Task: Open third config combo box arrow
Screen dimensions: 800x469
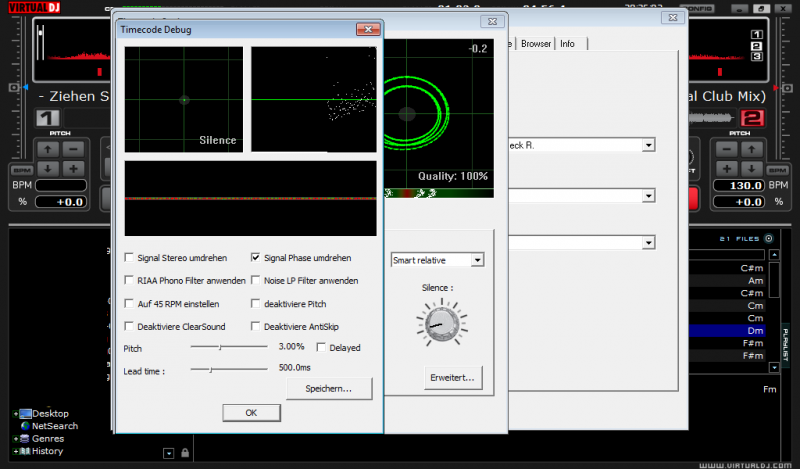Action: click(x=648, y=242)
